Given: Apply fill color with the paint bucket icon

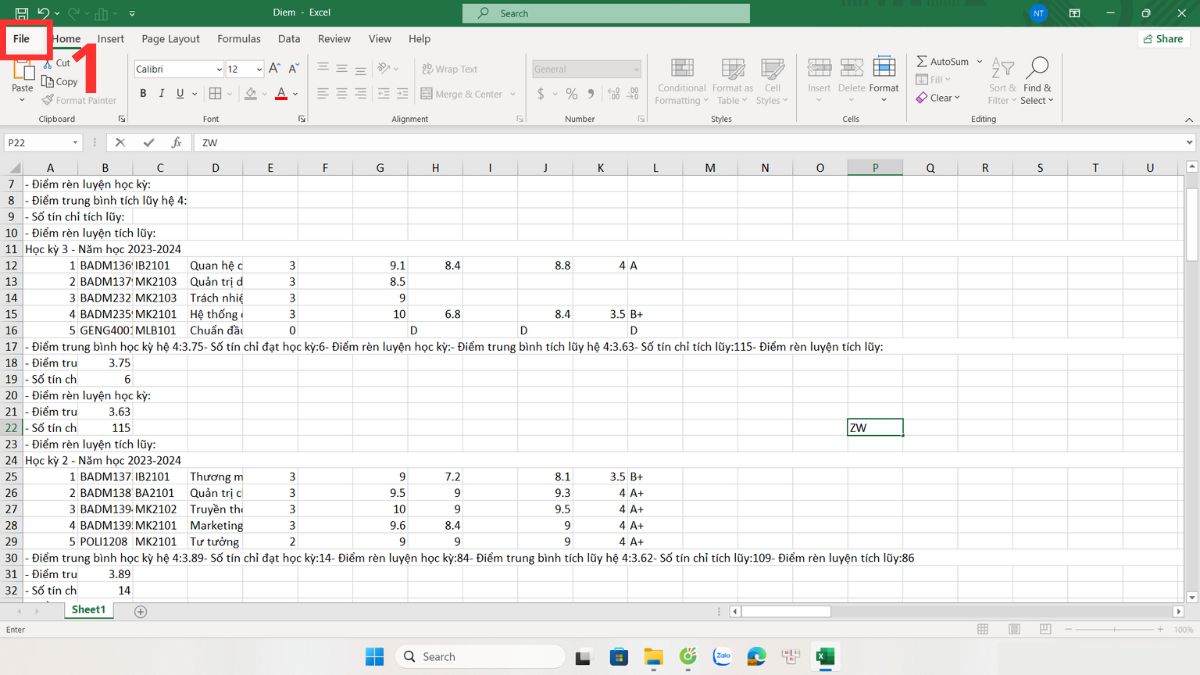Looking at the screenshot, I should tap(250, 94).
